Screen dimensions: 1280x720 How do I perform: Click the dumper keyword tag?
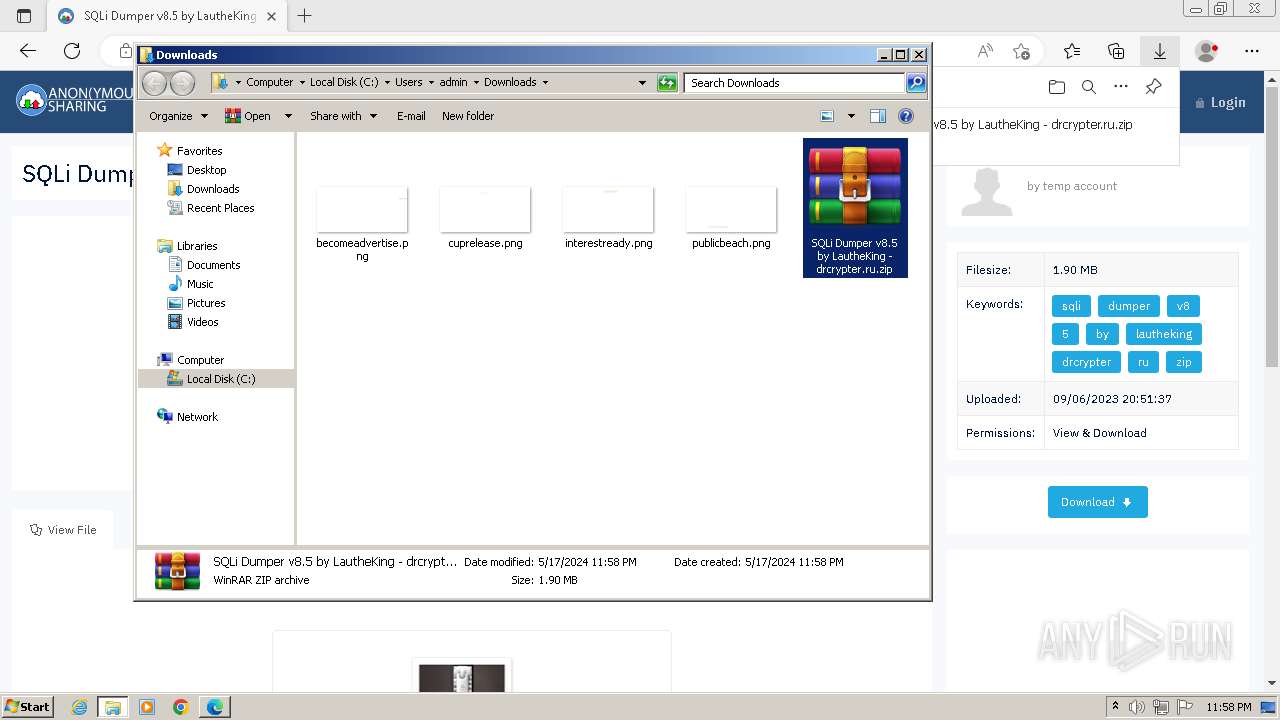[1129, 306]
